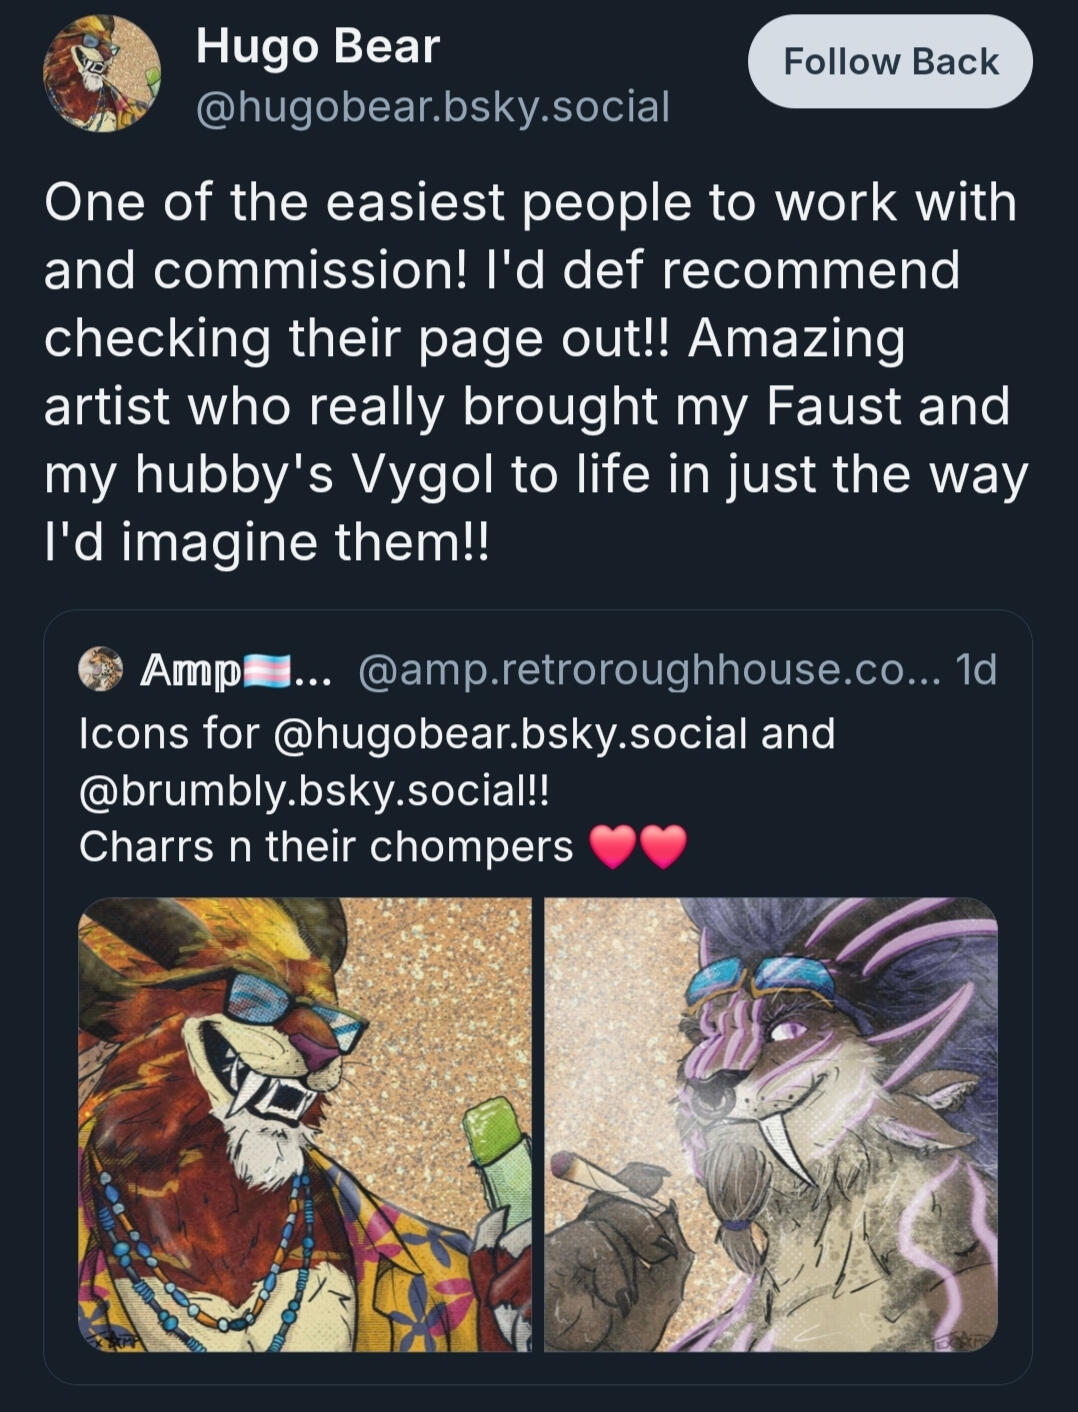Open the quoted post by Amp
Screen dimensions: 1078x1412
click(x=540, y=770)
